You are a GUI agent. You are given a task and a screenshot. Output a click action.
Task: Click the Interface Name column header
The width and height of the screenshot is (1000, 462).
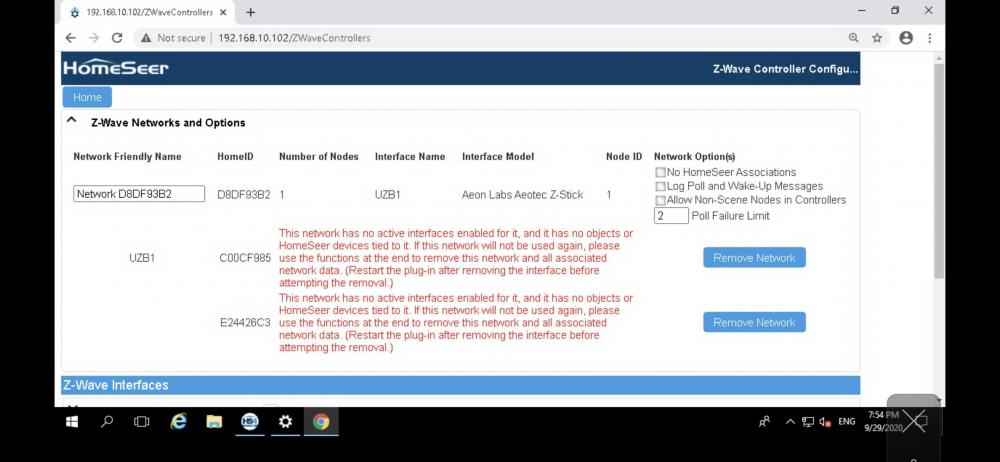410,156
